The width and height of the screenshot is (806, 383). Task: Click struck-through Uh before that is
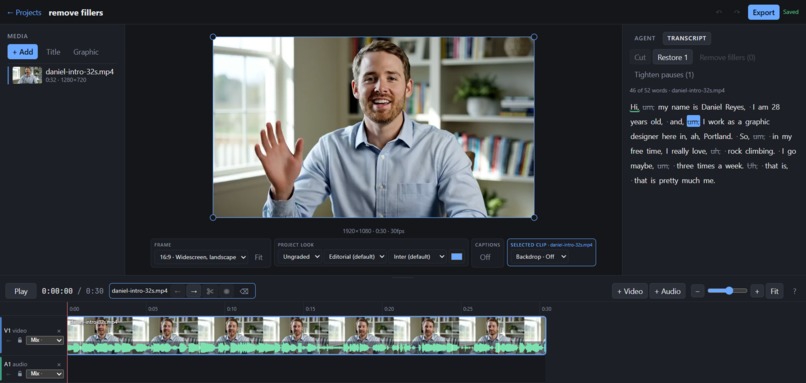point(752,166)
